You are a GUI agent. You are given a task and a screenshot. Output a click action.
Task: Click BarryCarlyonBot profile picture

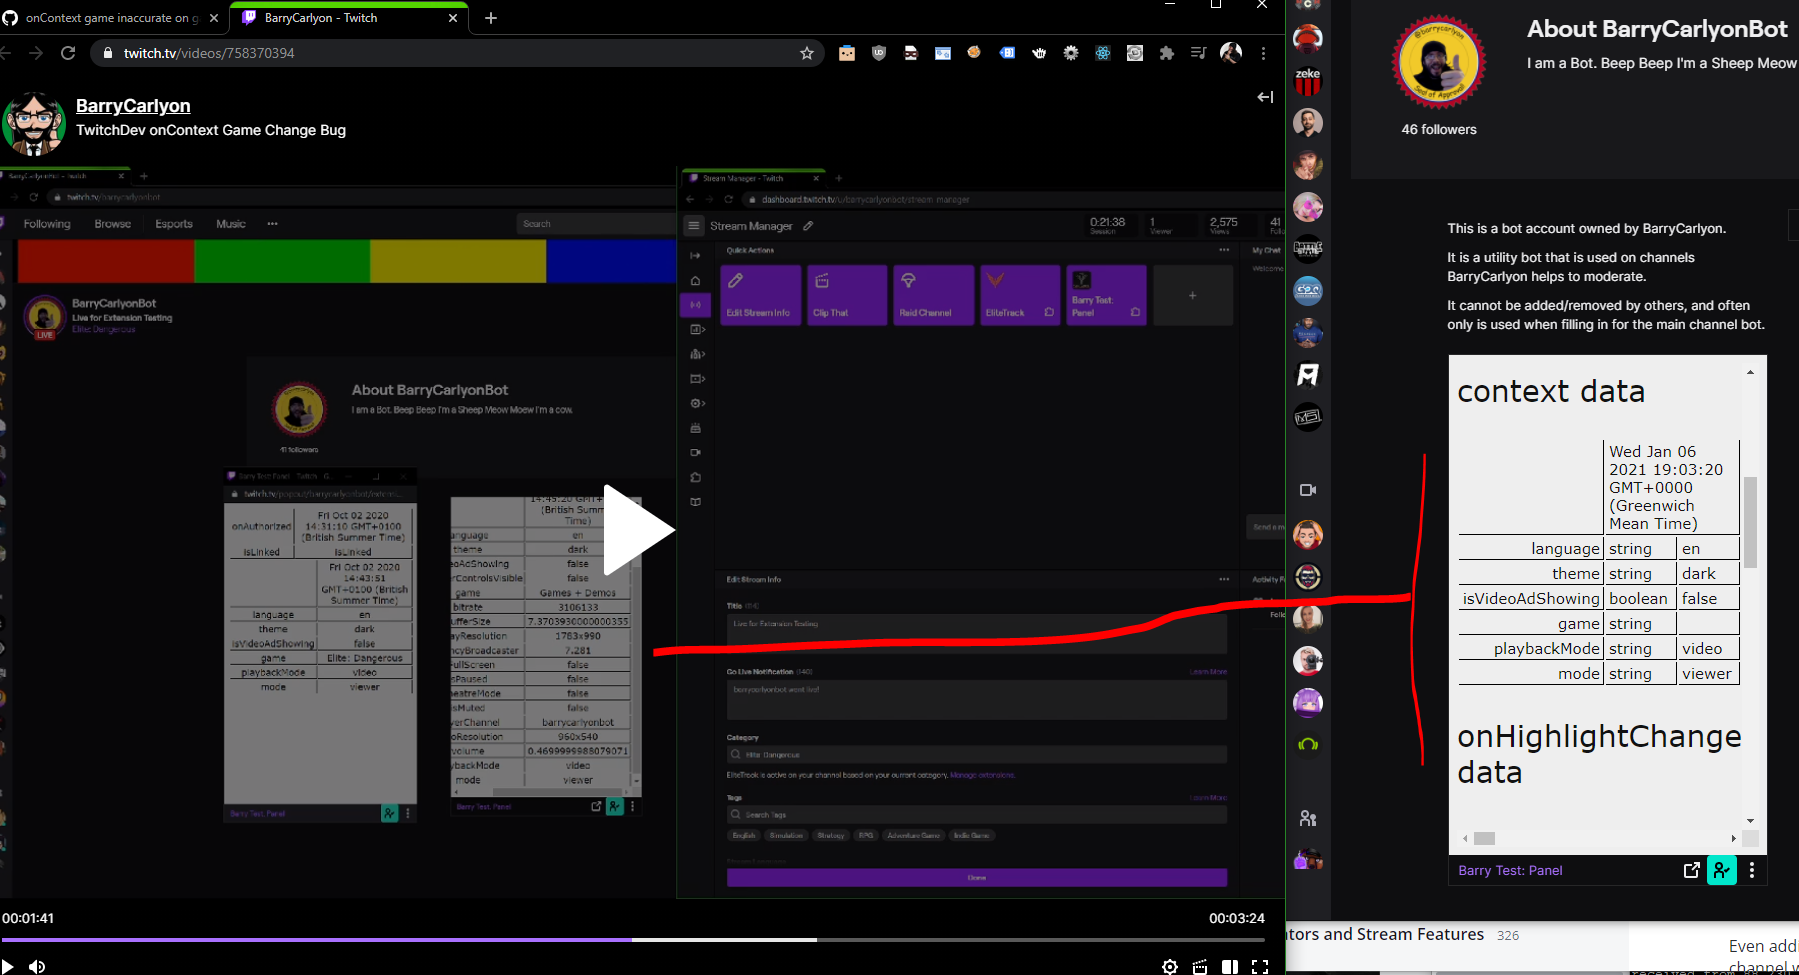click(1438, 62)
